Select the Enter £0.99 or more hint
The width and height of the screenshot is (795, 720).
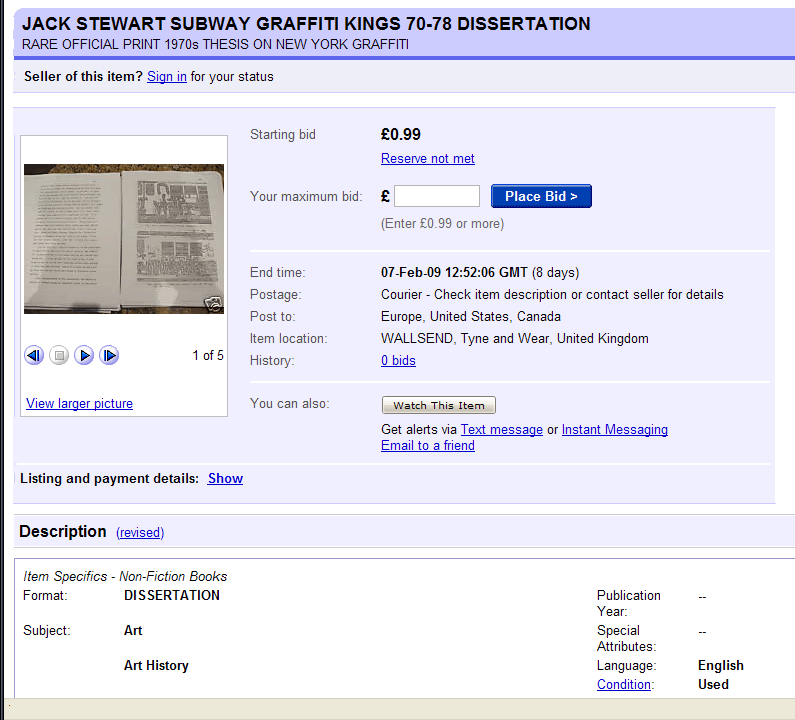pyautogui.click(x=442, y=224)
